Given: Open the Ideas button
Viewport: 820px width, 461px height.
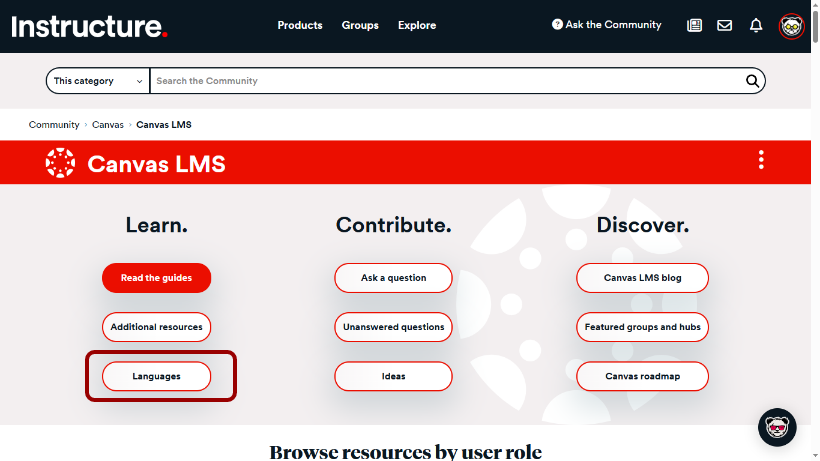Looking at the screenshot, I should coord(393,376).
